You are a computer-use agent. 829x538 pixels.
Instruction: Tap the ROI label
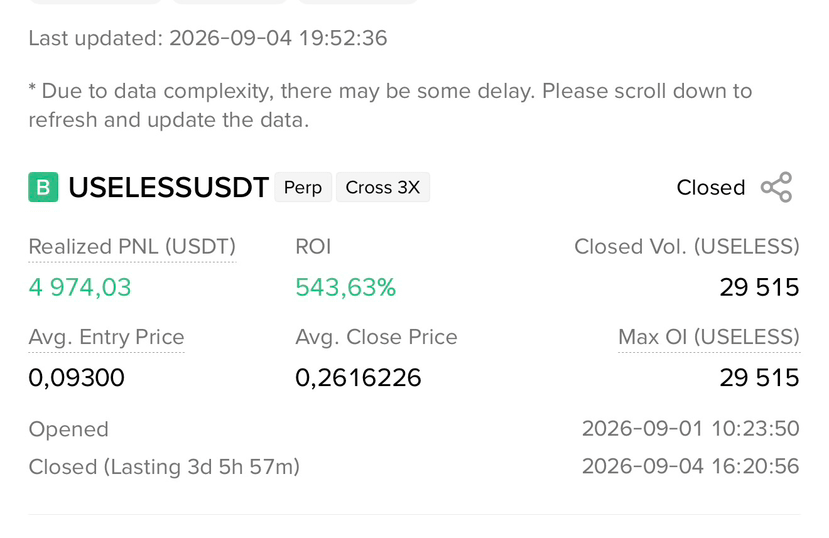(314, 247)
